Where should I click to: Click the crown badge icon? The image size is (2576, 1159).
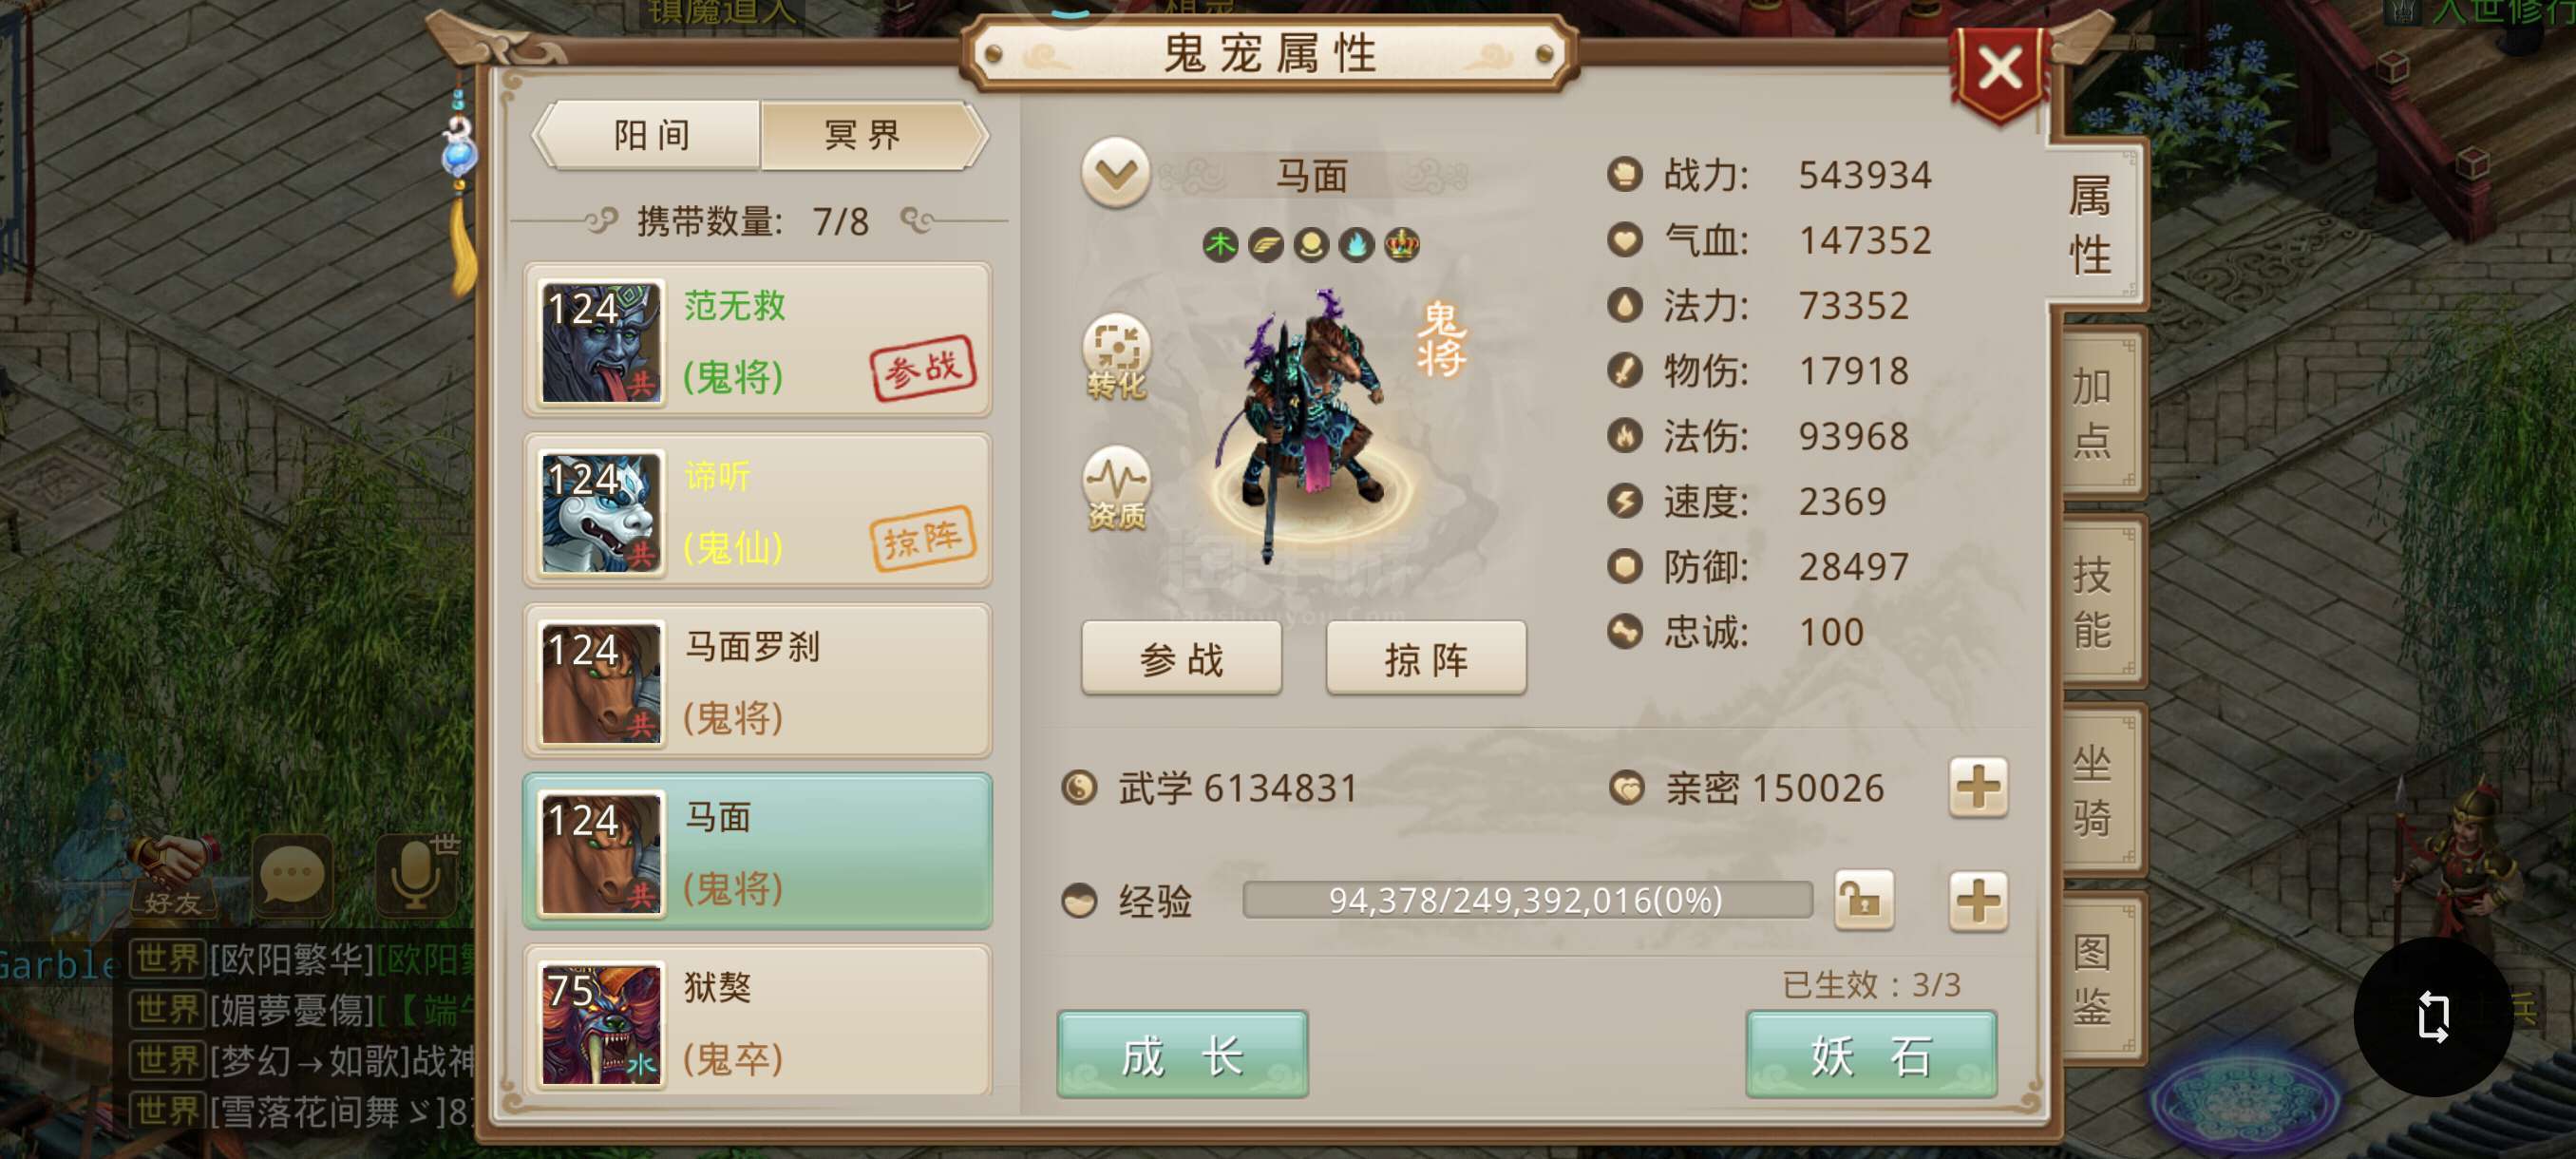(1401, 245)
